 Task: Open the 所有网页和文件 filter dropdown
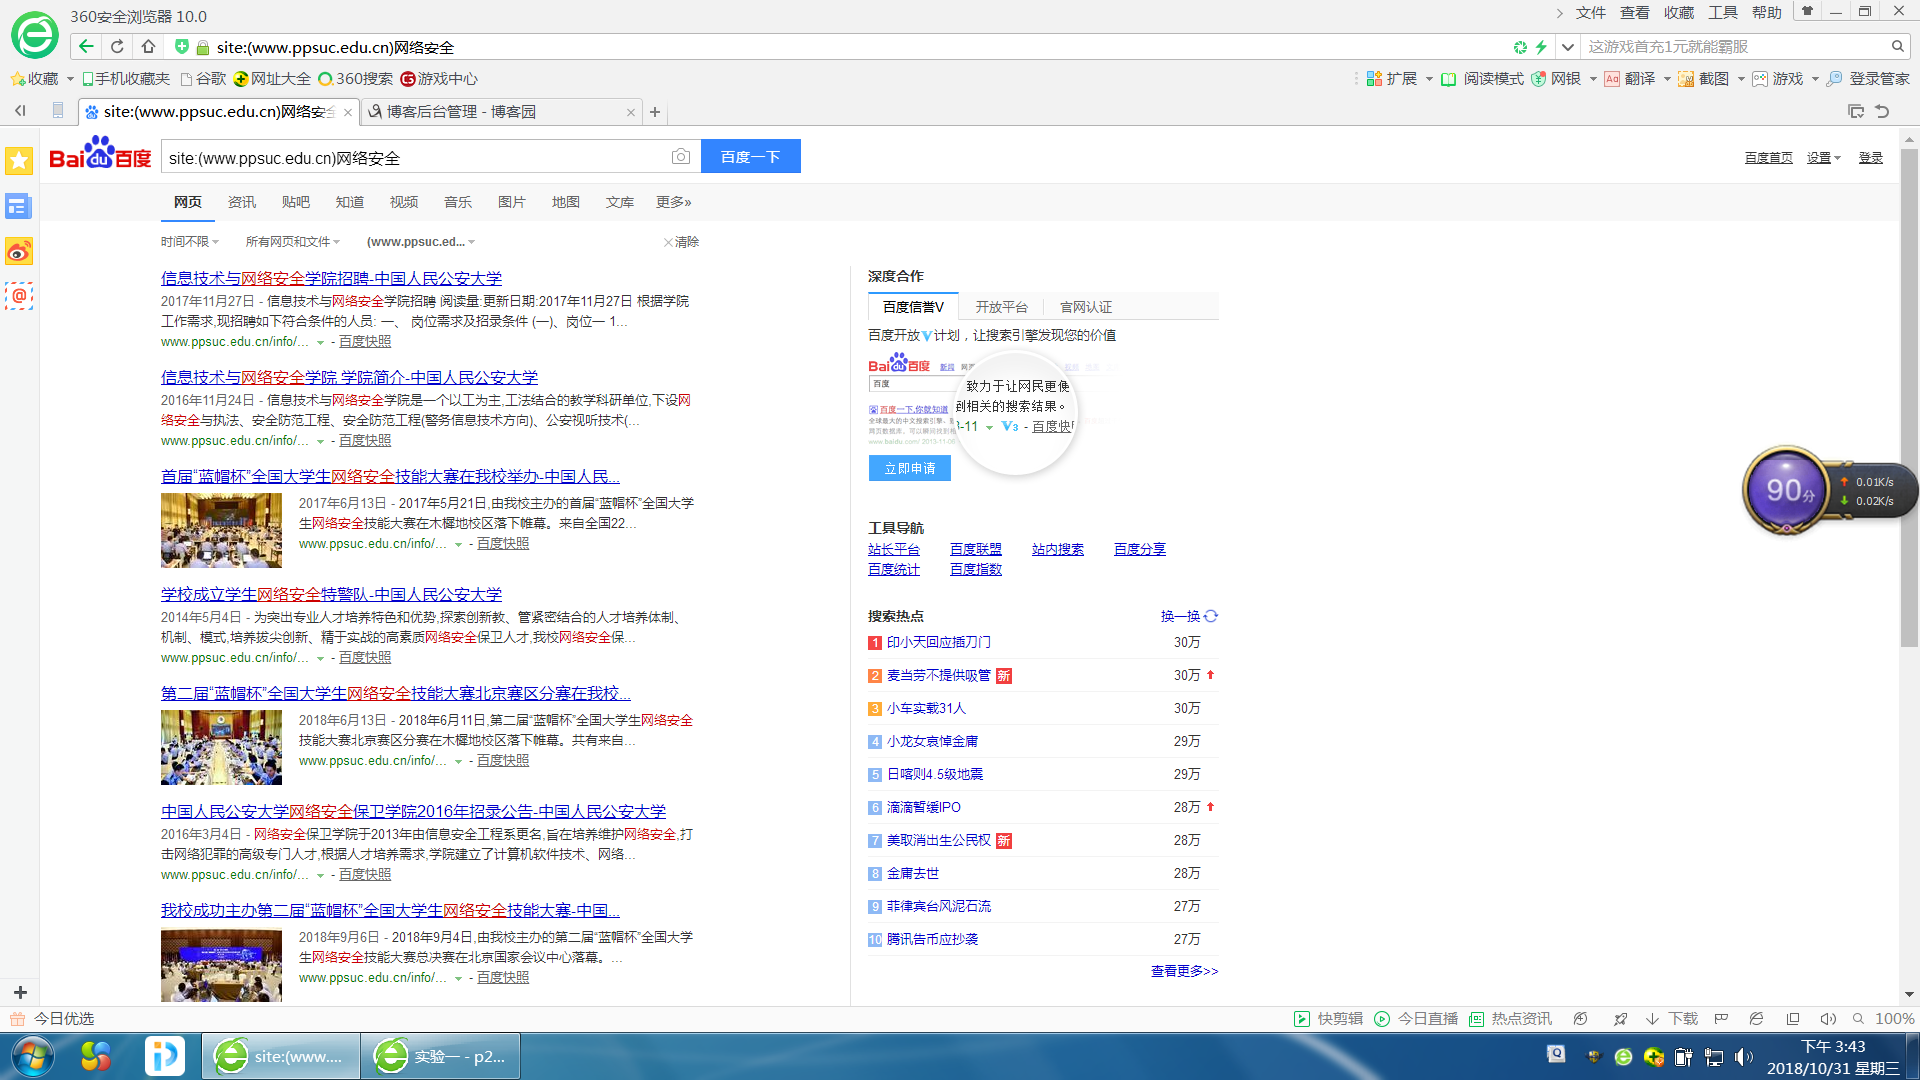click(292, 242)
